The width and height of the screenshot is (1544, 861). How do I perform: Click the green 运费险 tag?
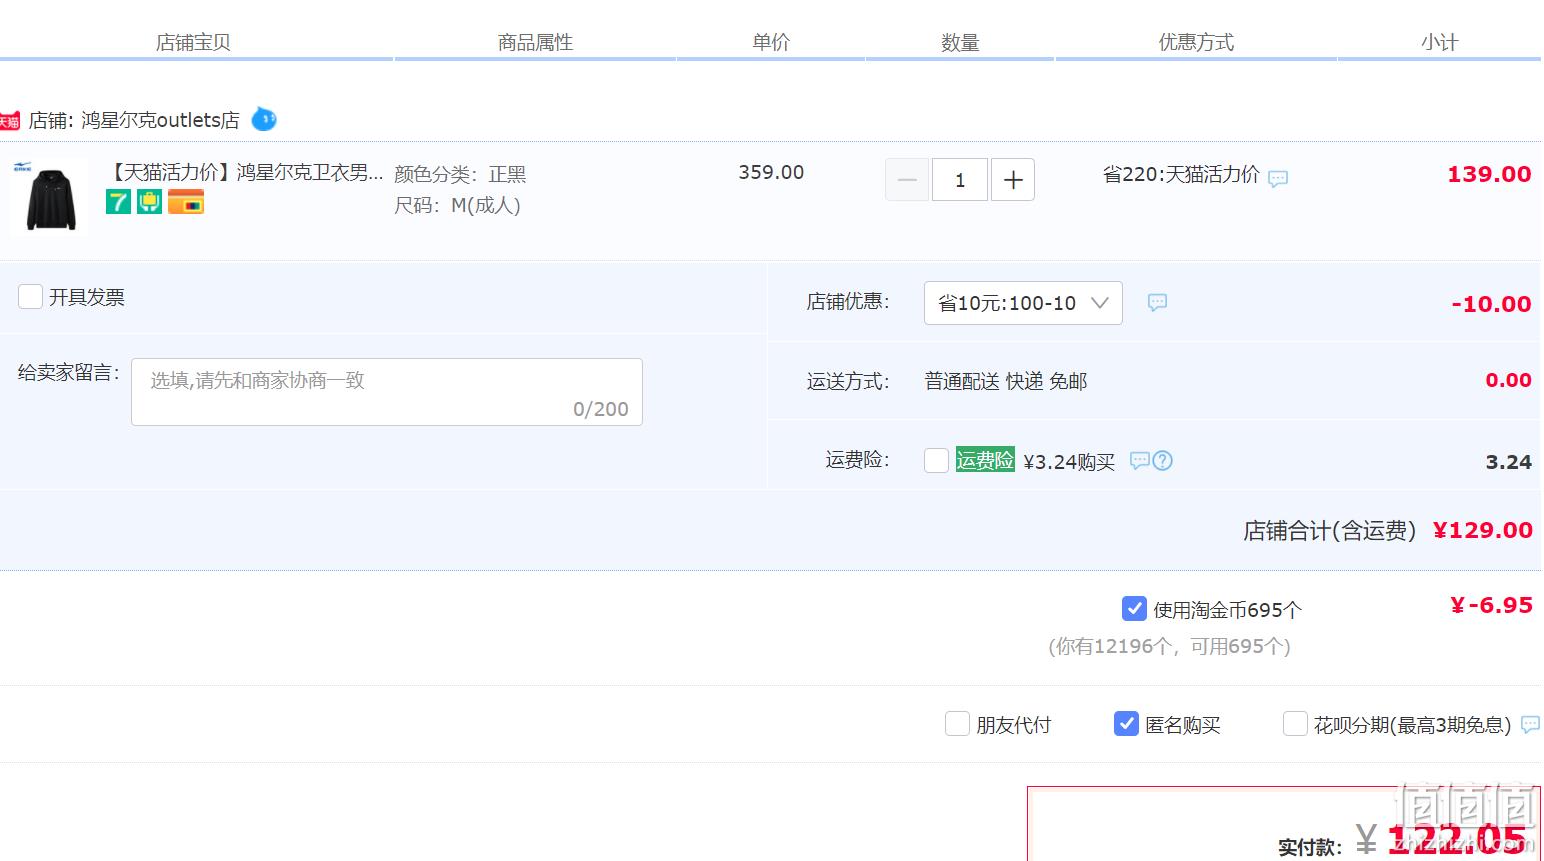(x=985, y=459)
